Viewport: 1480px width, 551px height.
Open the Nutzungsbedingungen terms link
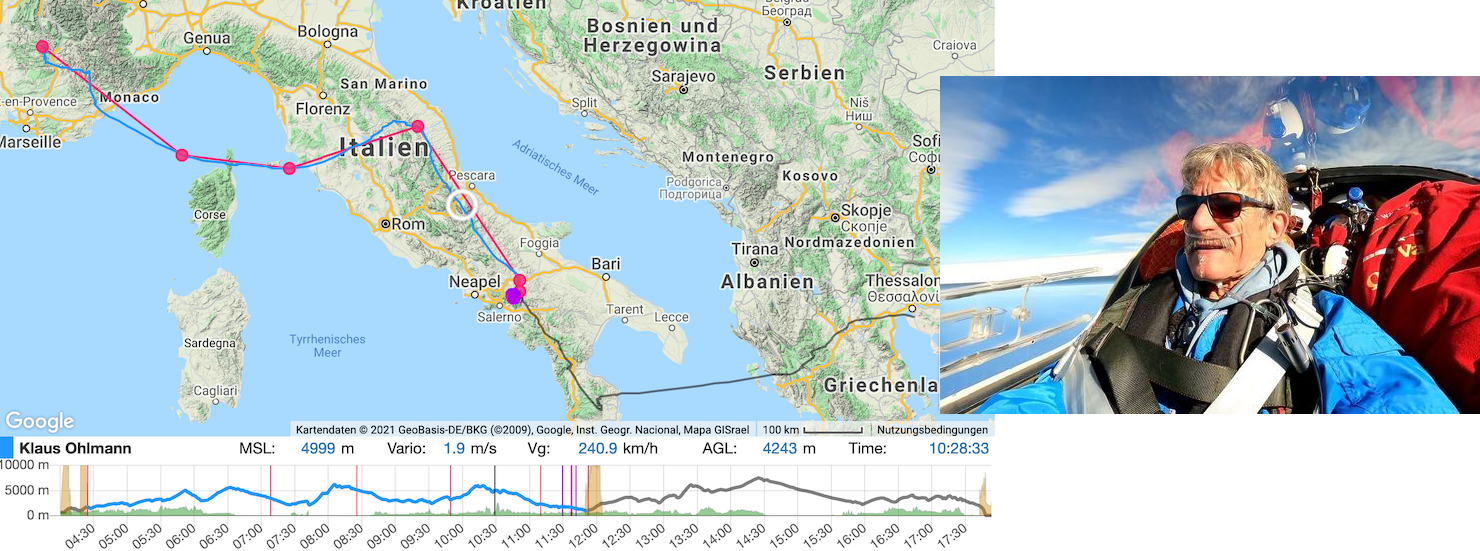click(932, 430)
